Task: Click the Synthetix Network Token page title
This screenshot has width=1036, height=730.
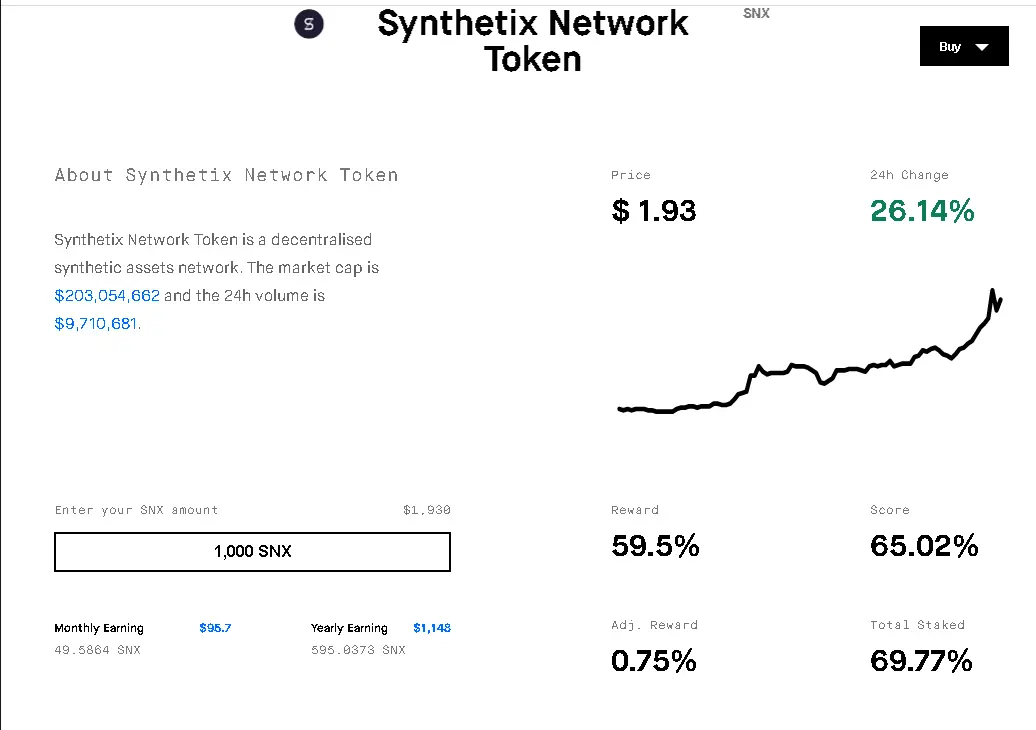Action: tap(533, 41)
